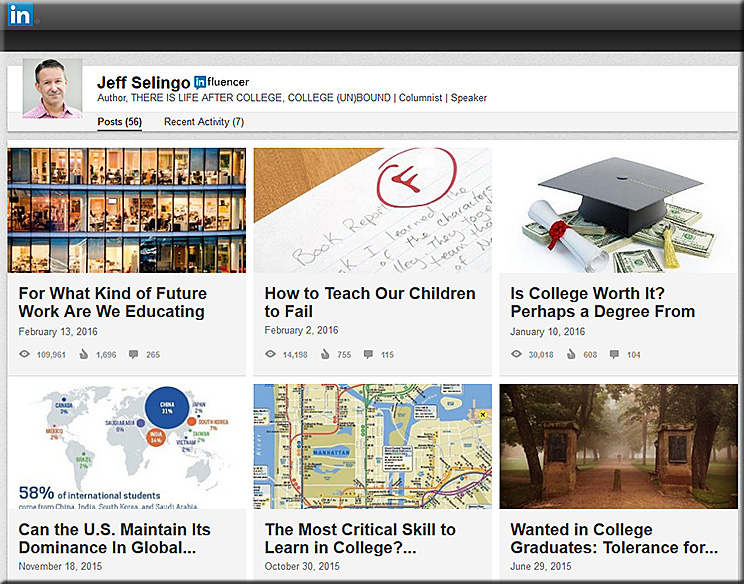This screenshot has height=584, width=744.
Task: Switch to the Posts (56) tab
Action: [x=120, y=122]
